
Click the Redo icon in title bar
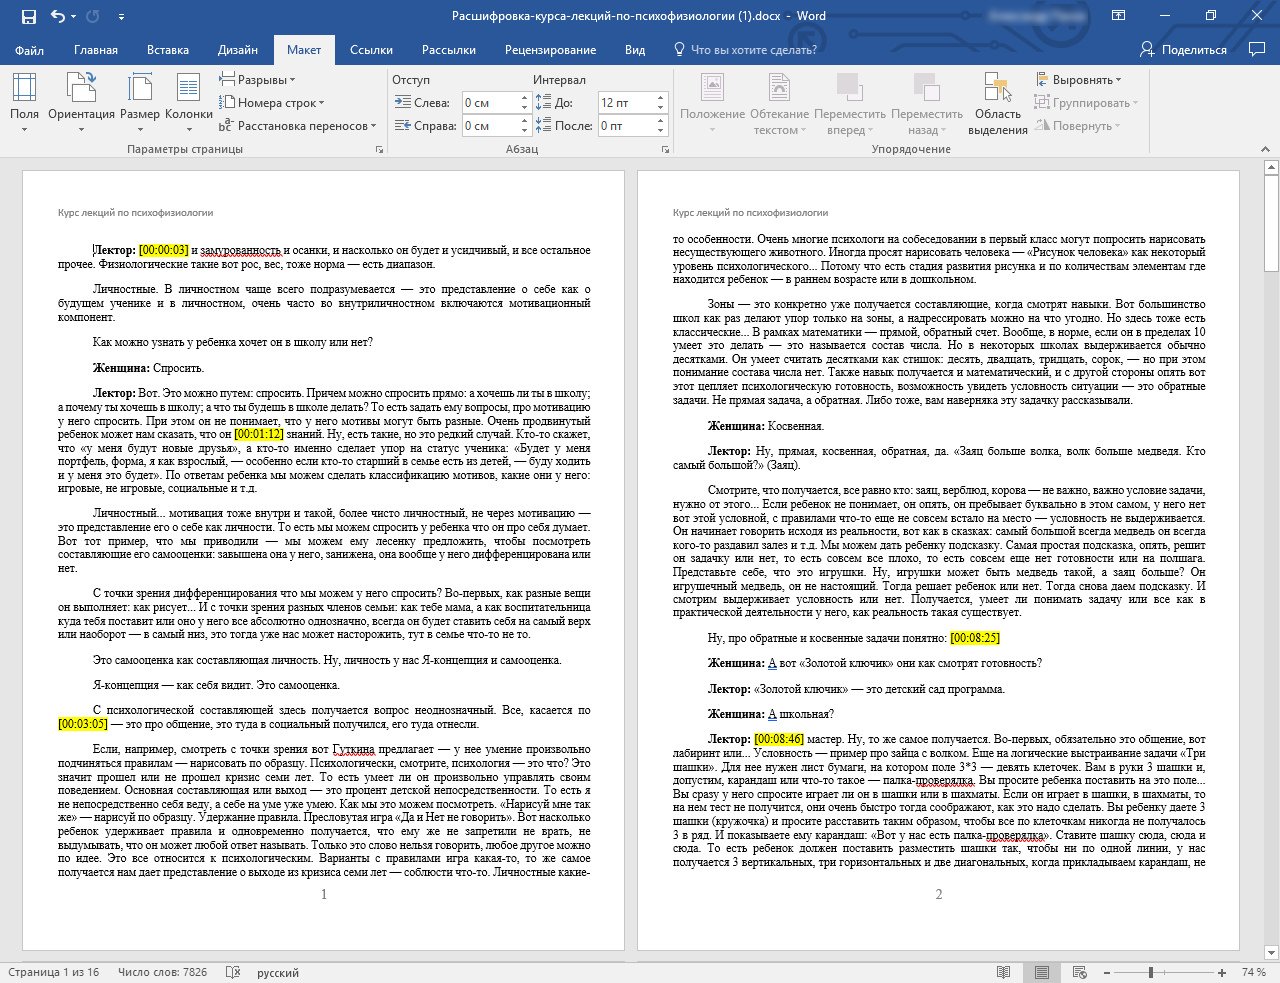point(93,16)
